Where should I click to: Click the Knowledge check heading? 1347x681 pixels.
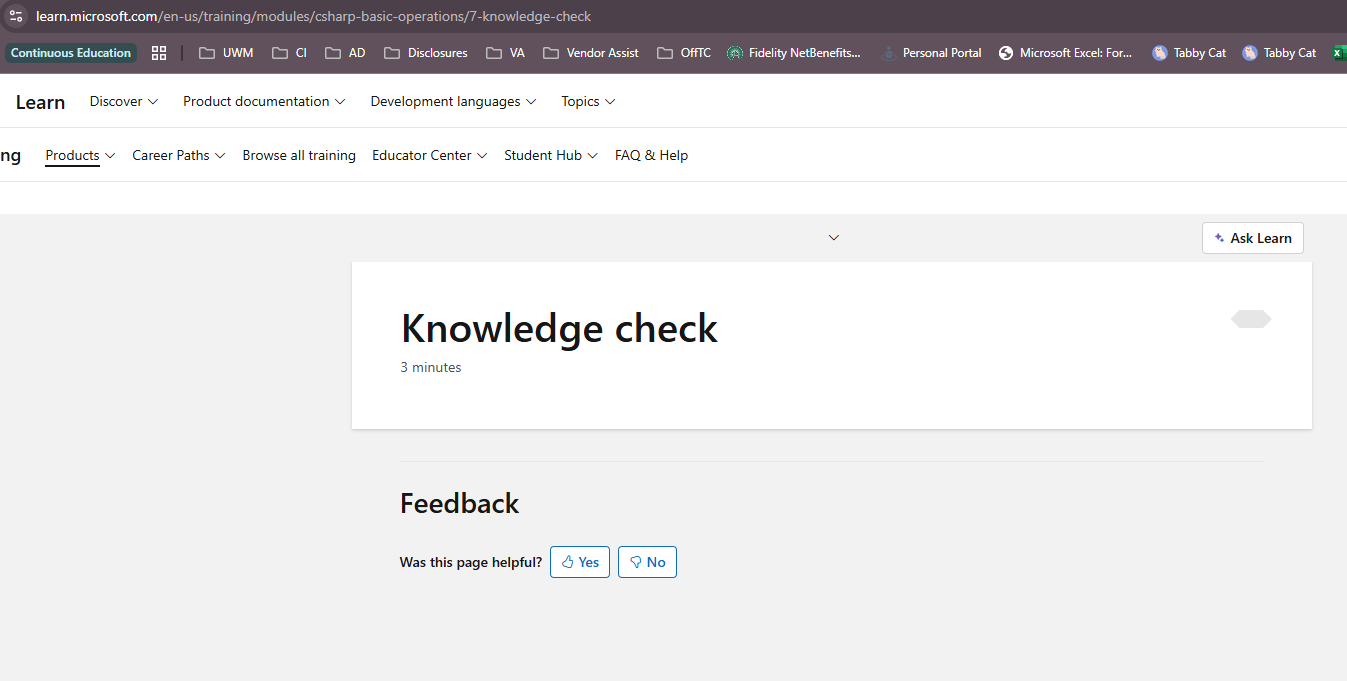(x=559, y=328)
